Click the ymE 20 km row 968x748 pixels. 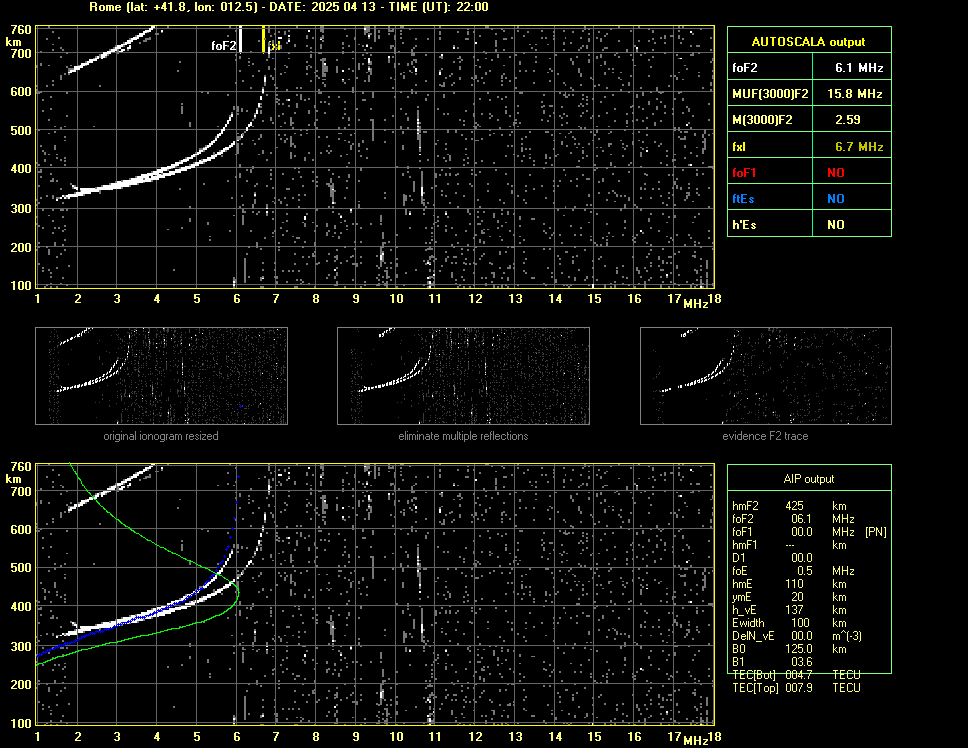794,597
